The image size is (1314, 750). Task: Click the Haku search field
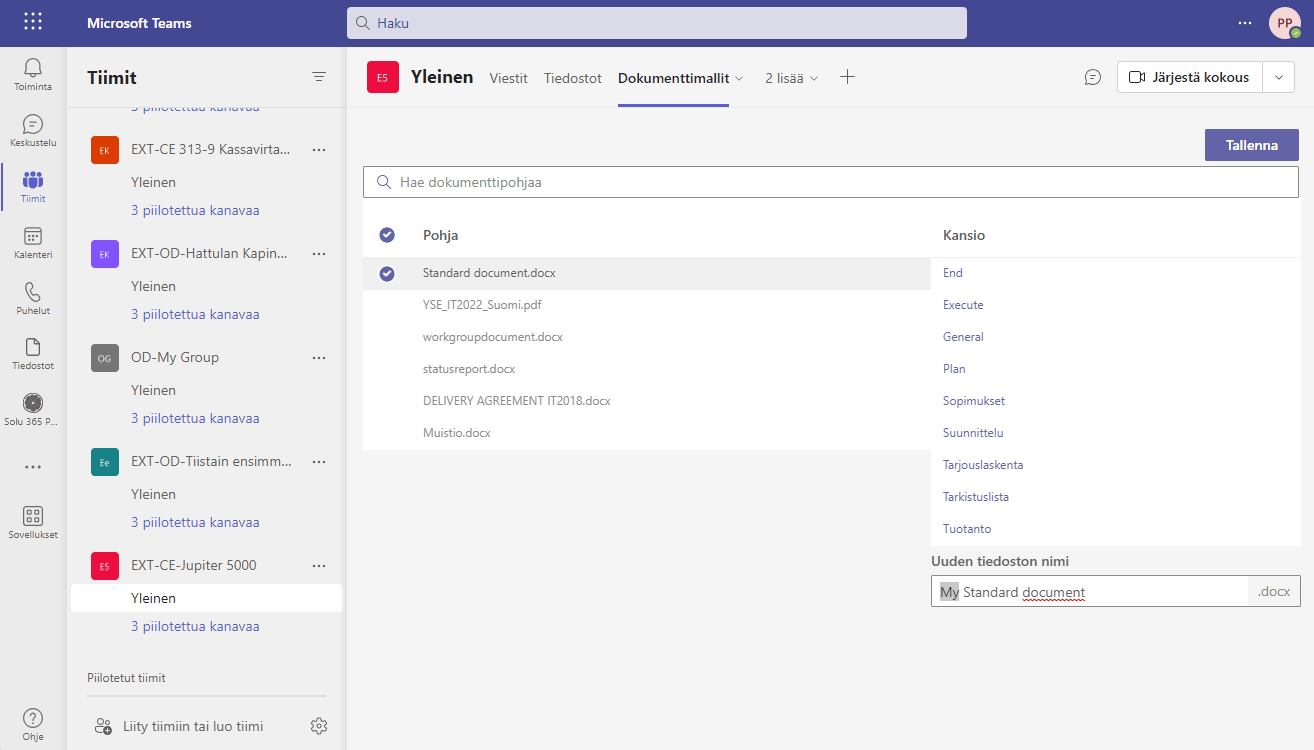pyautogui.click(x=657, y=23)
